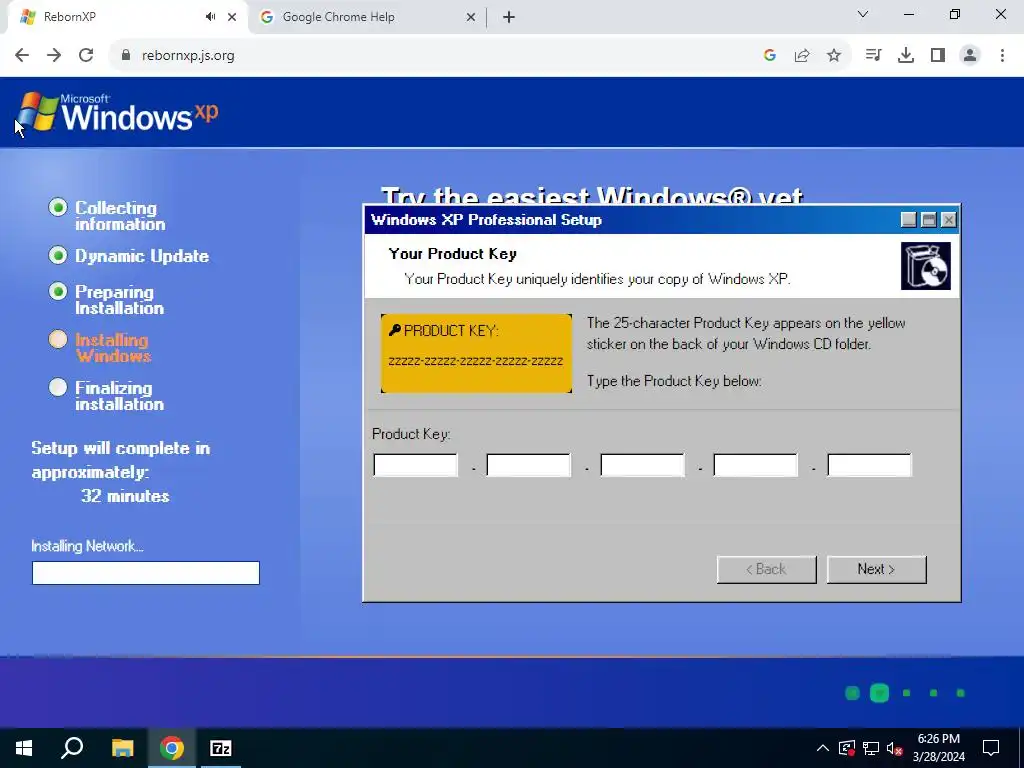Viewport: 1024px width, 768px height.
Task: Click '32 minutes' remaining time text
Action: pyautogui.click(x=125, y=496)
